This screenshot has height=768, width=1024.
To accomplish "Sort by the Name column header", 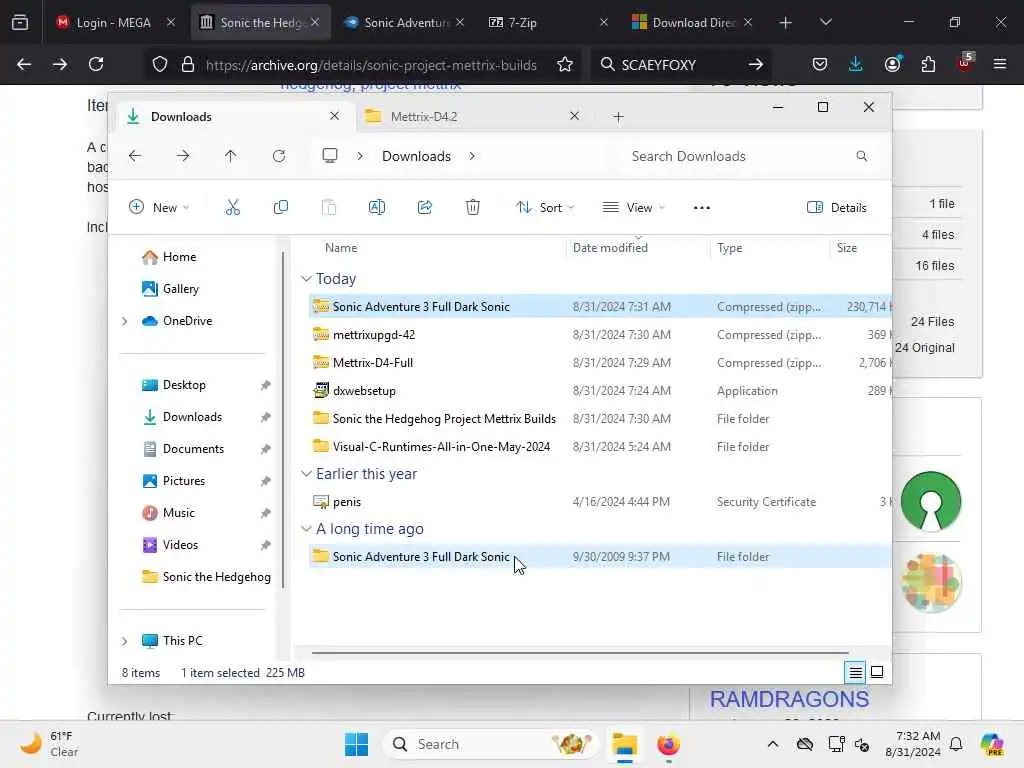I will click(x=341, y=248).
